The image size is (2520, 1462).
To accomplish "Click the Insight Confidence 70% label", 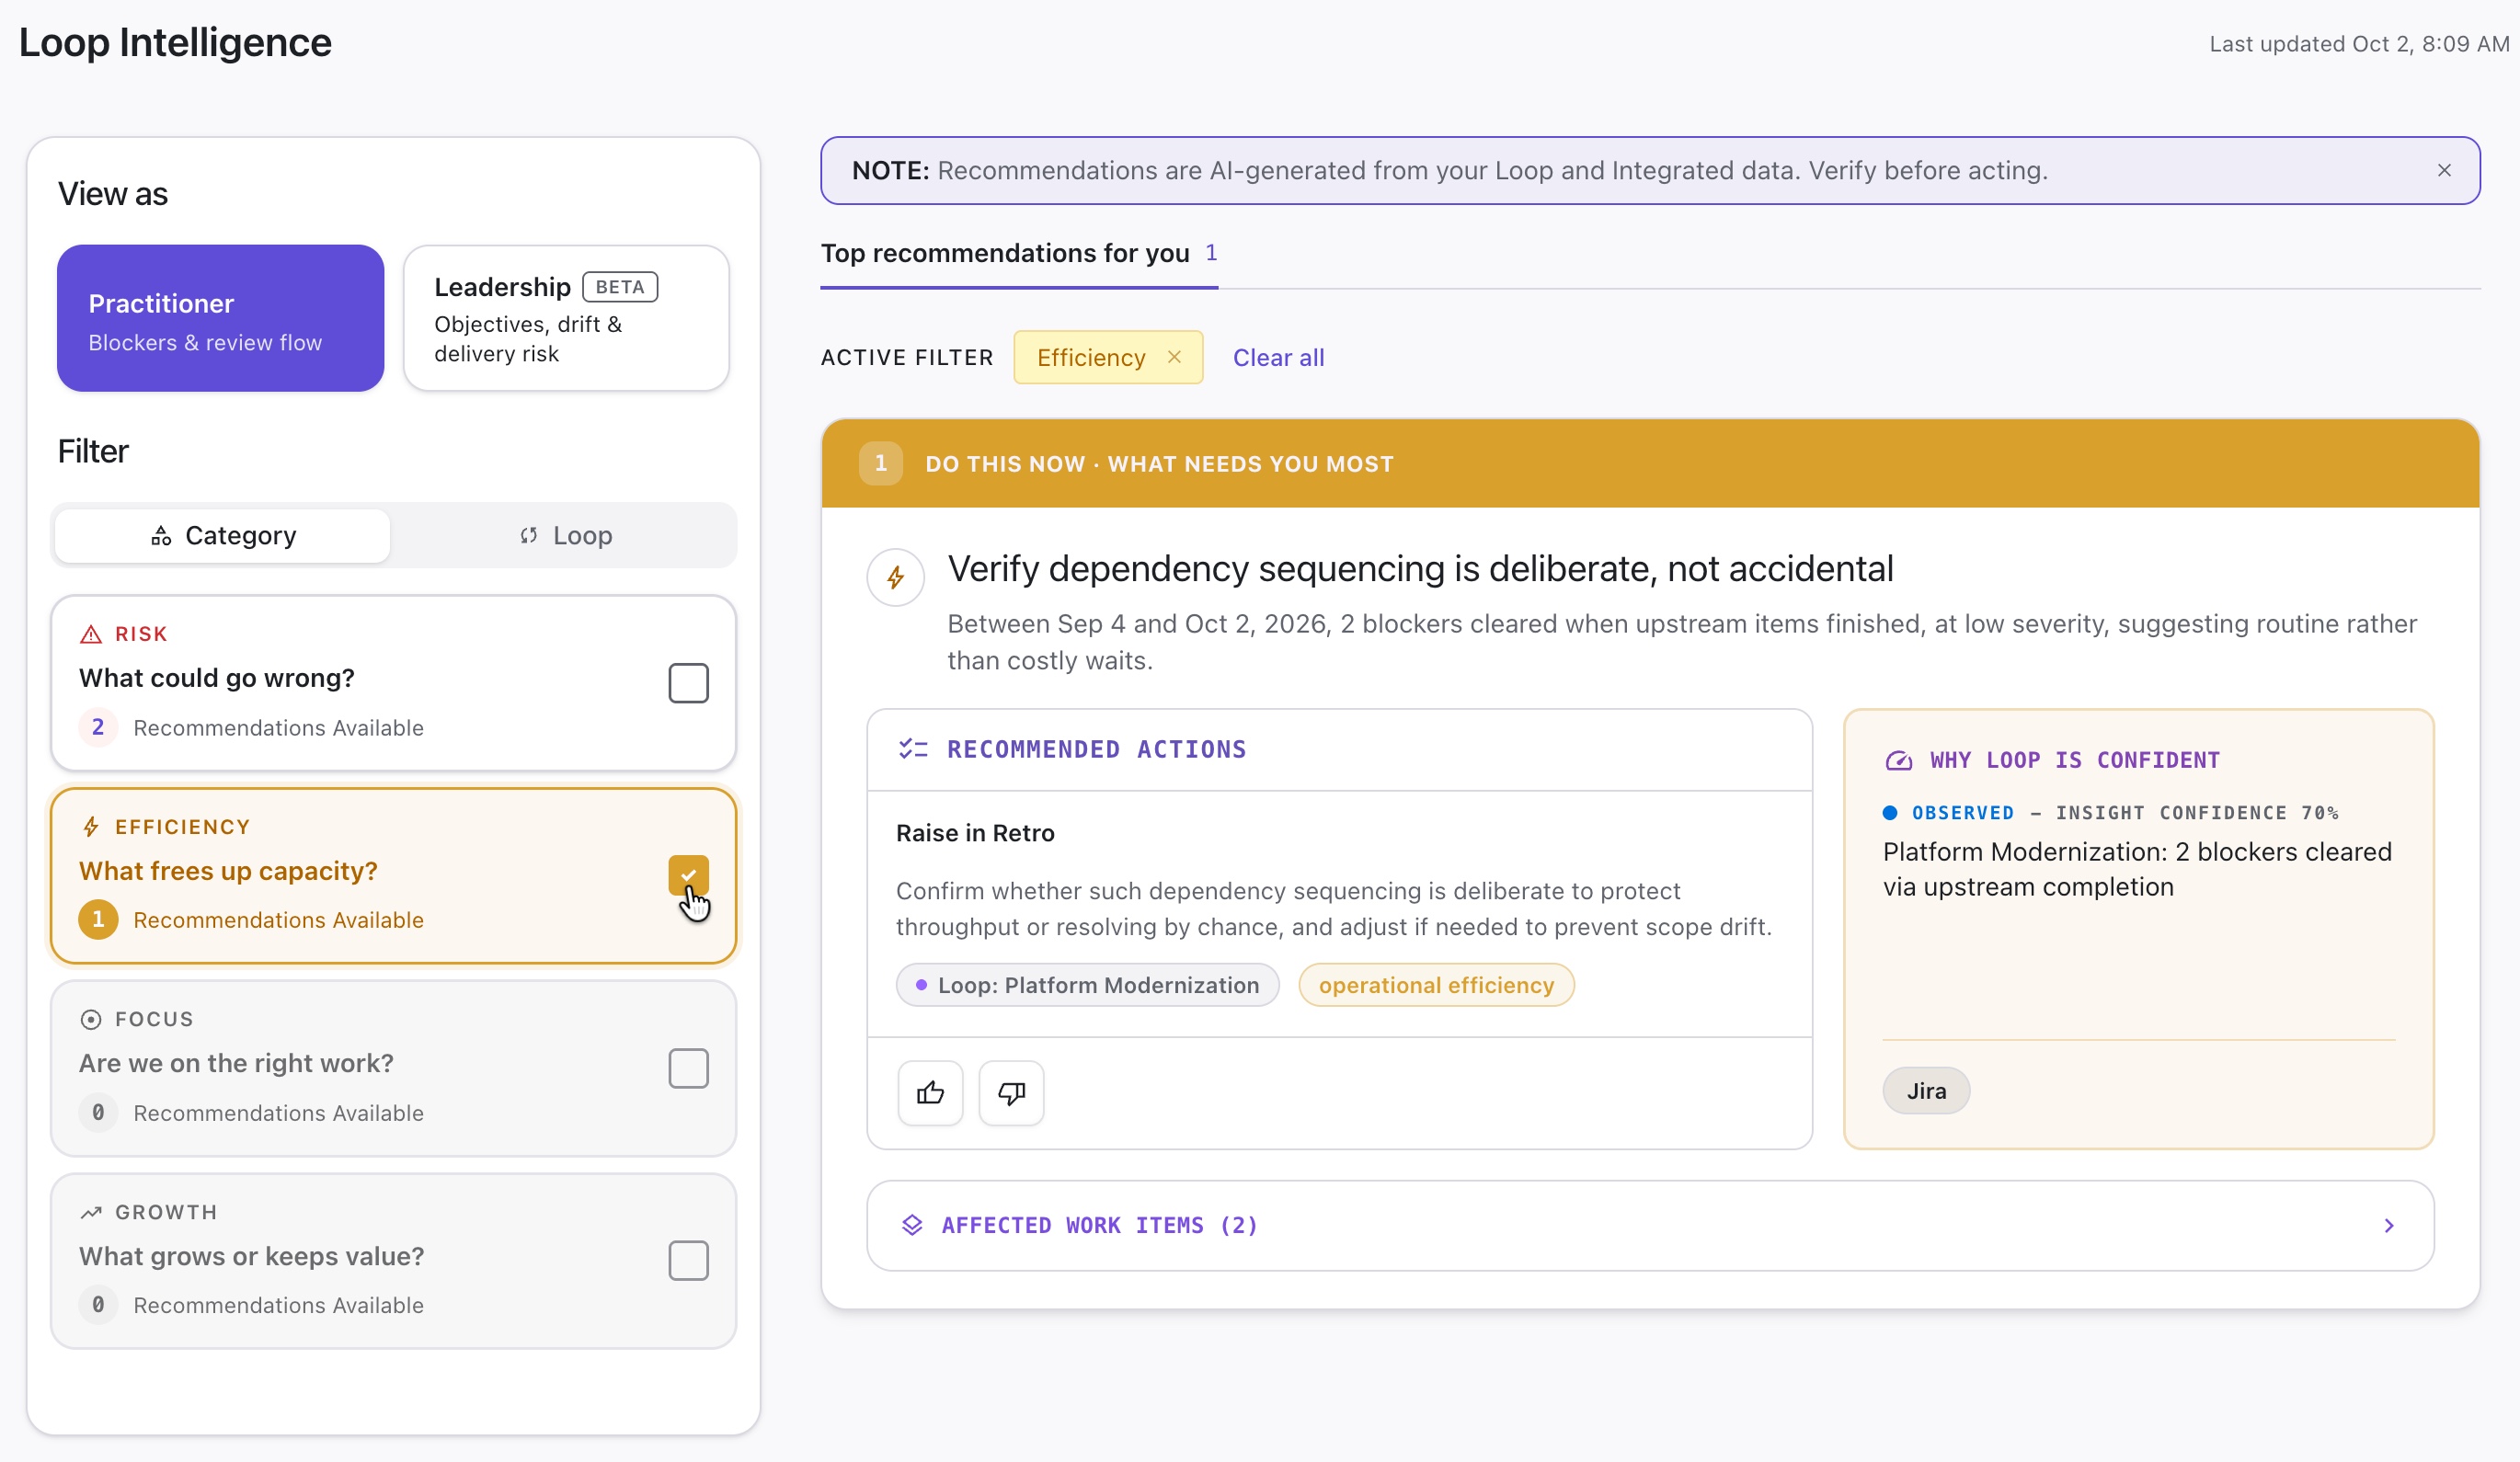I will pyautogui.click(x=2197, y=813).
